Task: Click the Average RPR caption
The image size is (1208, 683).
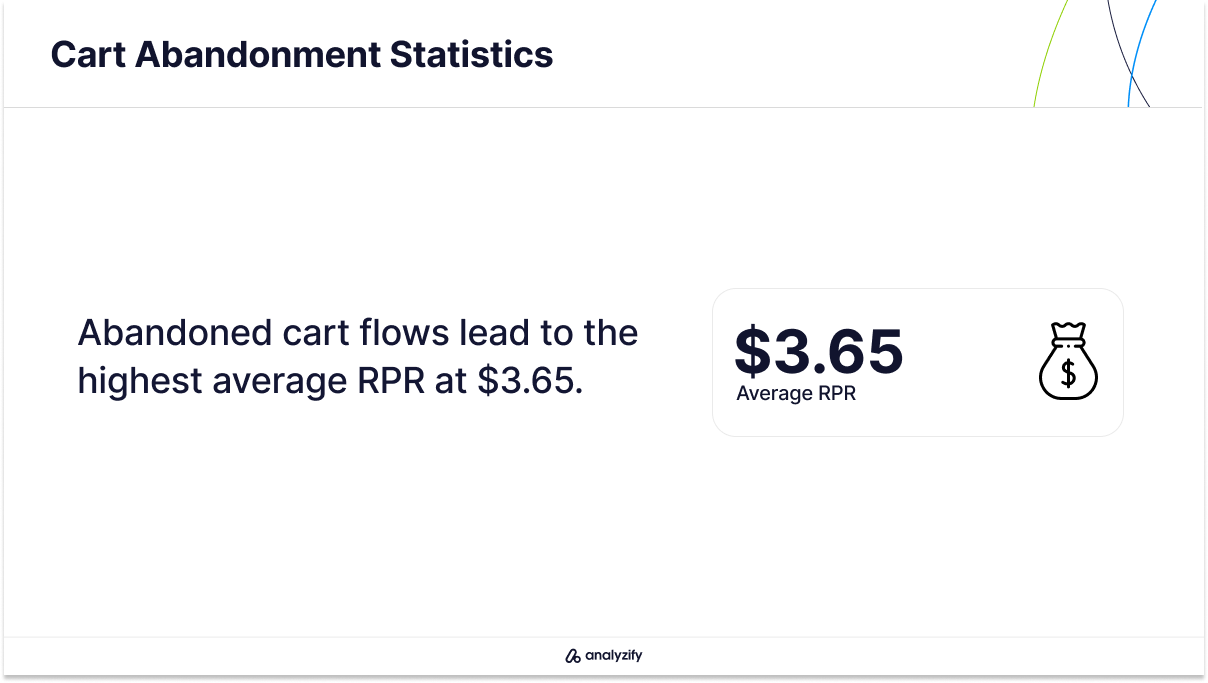Action: click(796, 393)
